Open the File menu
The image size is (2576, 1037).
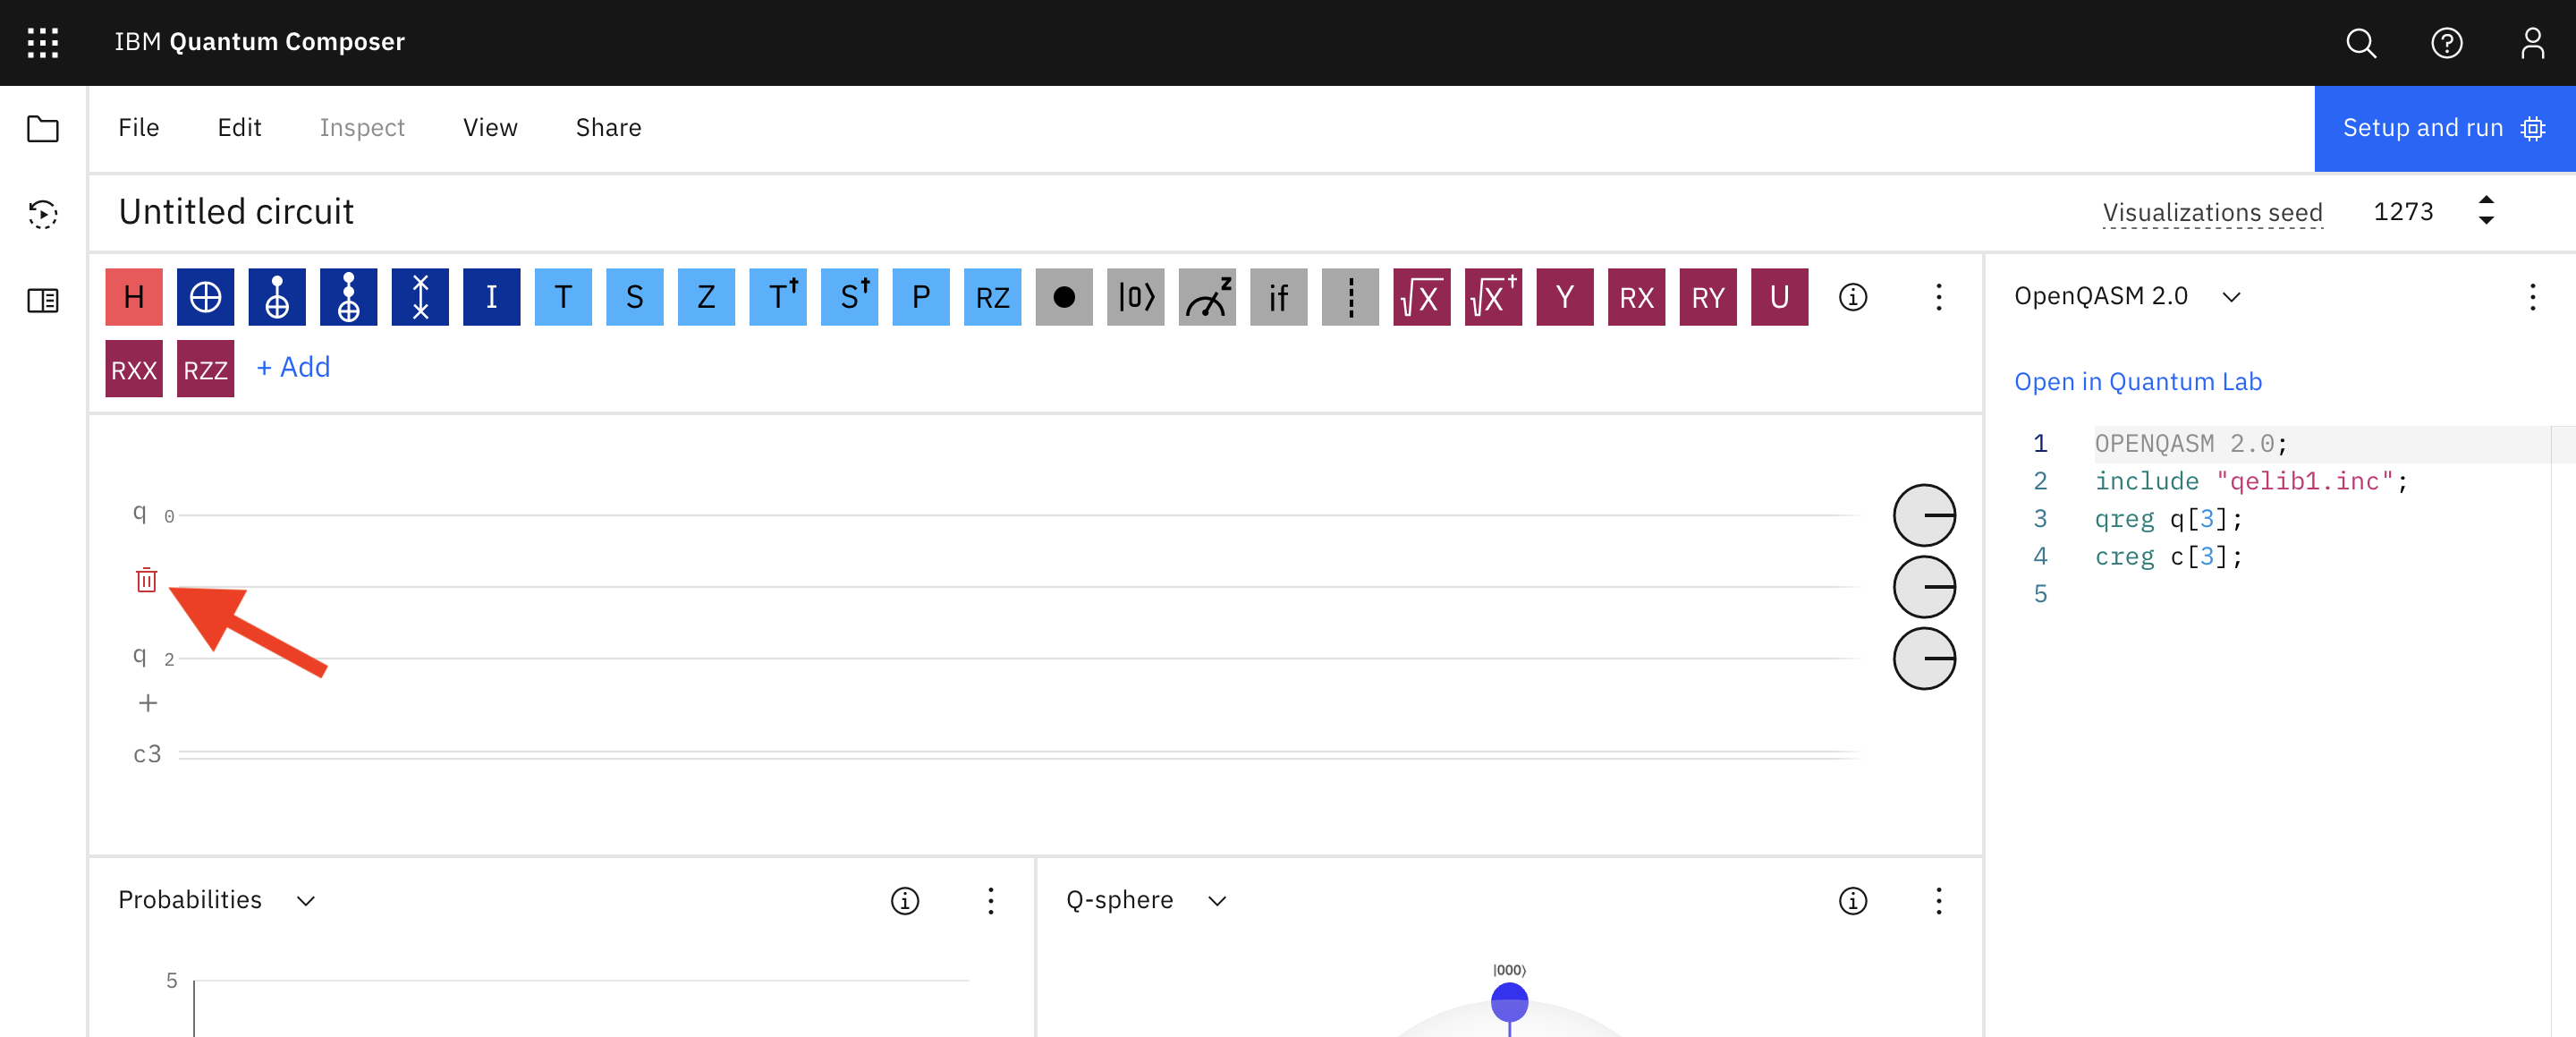(x=138, y=128)
